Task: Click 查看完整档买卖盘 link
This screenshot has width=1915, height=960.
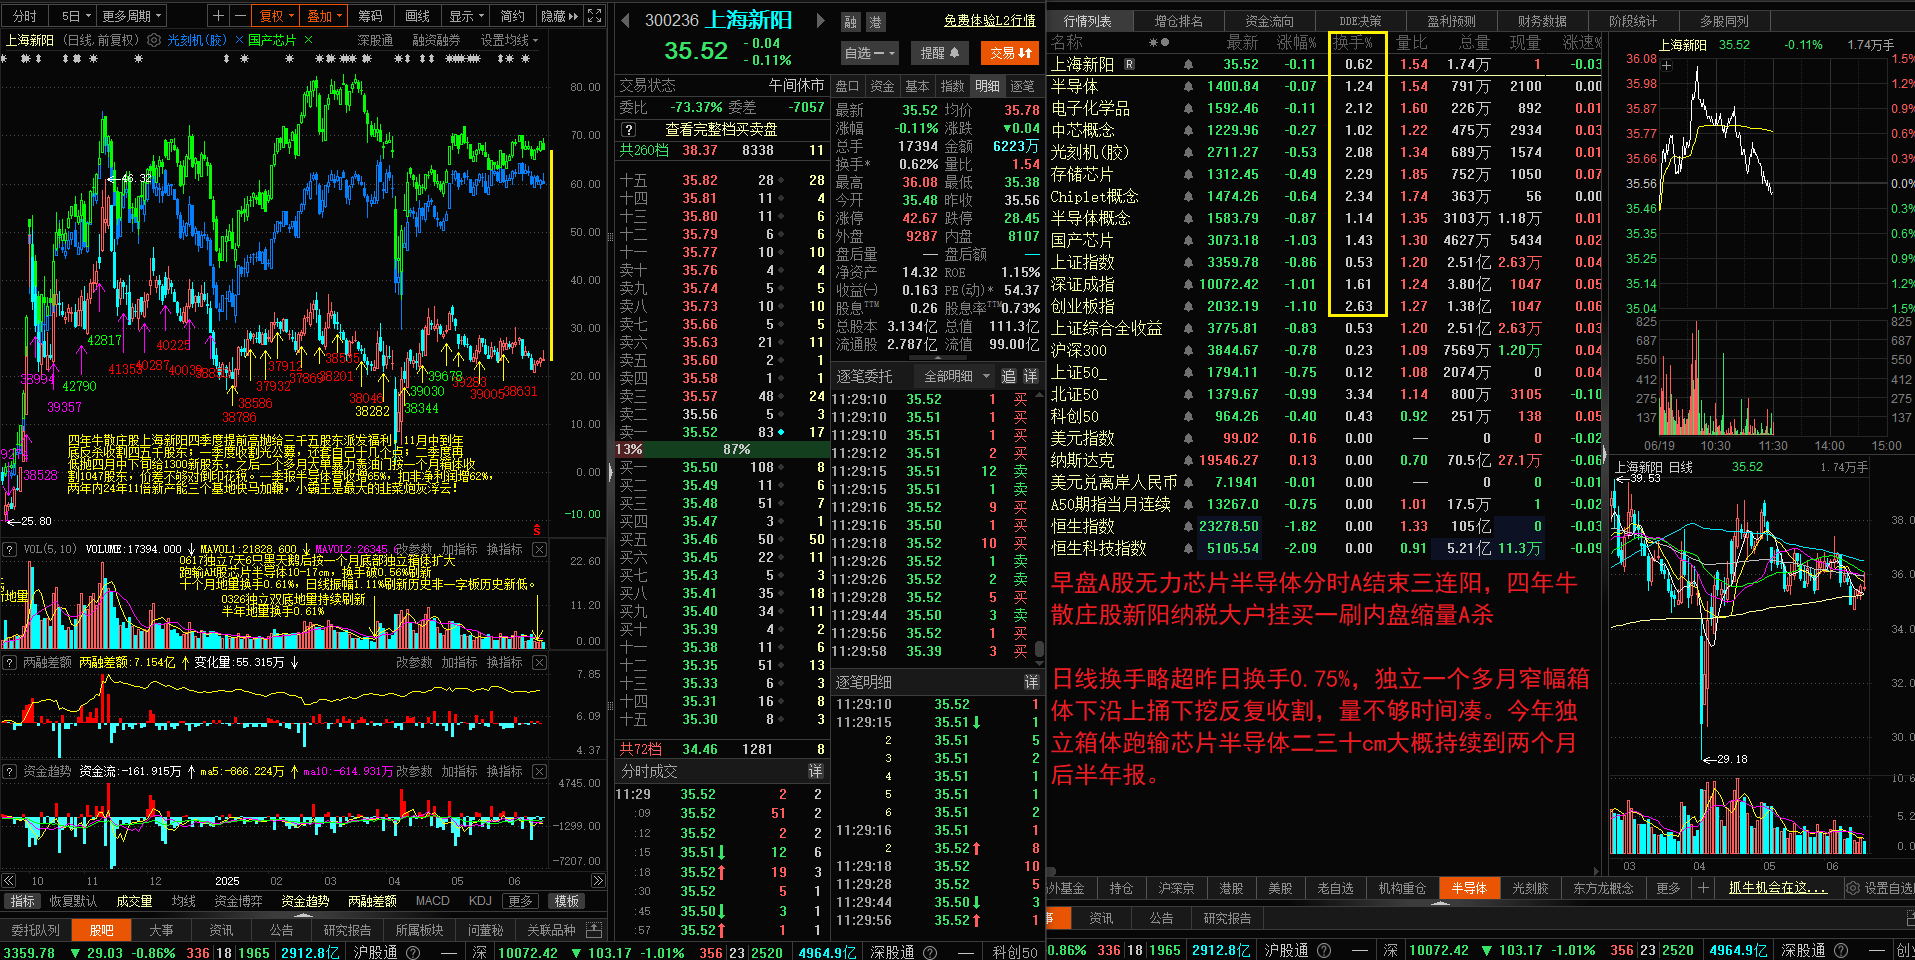Action: click(721, 129)
